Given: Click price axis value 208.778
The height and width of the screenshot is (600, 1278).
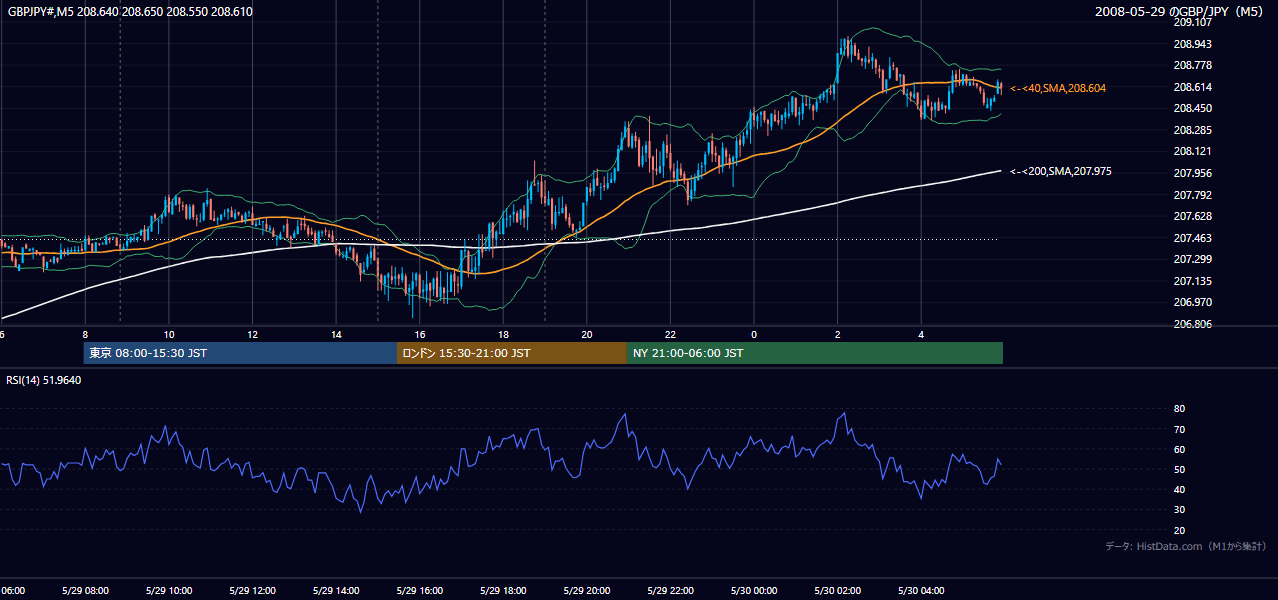Looking at the screenshot, I should tap(1192, 65).
